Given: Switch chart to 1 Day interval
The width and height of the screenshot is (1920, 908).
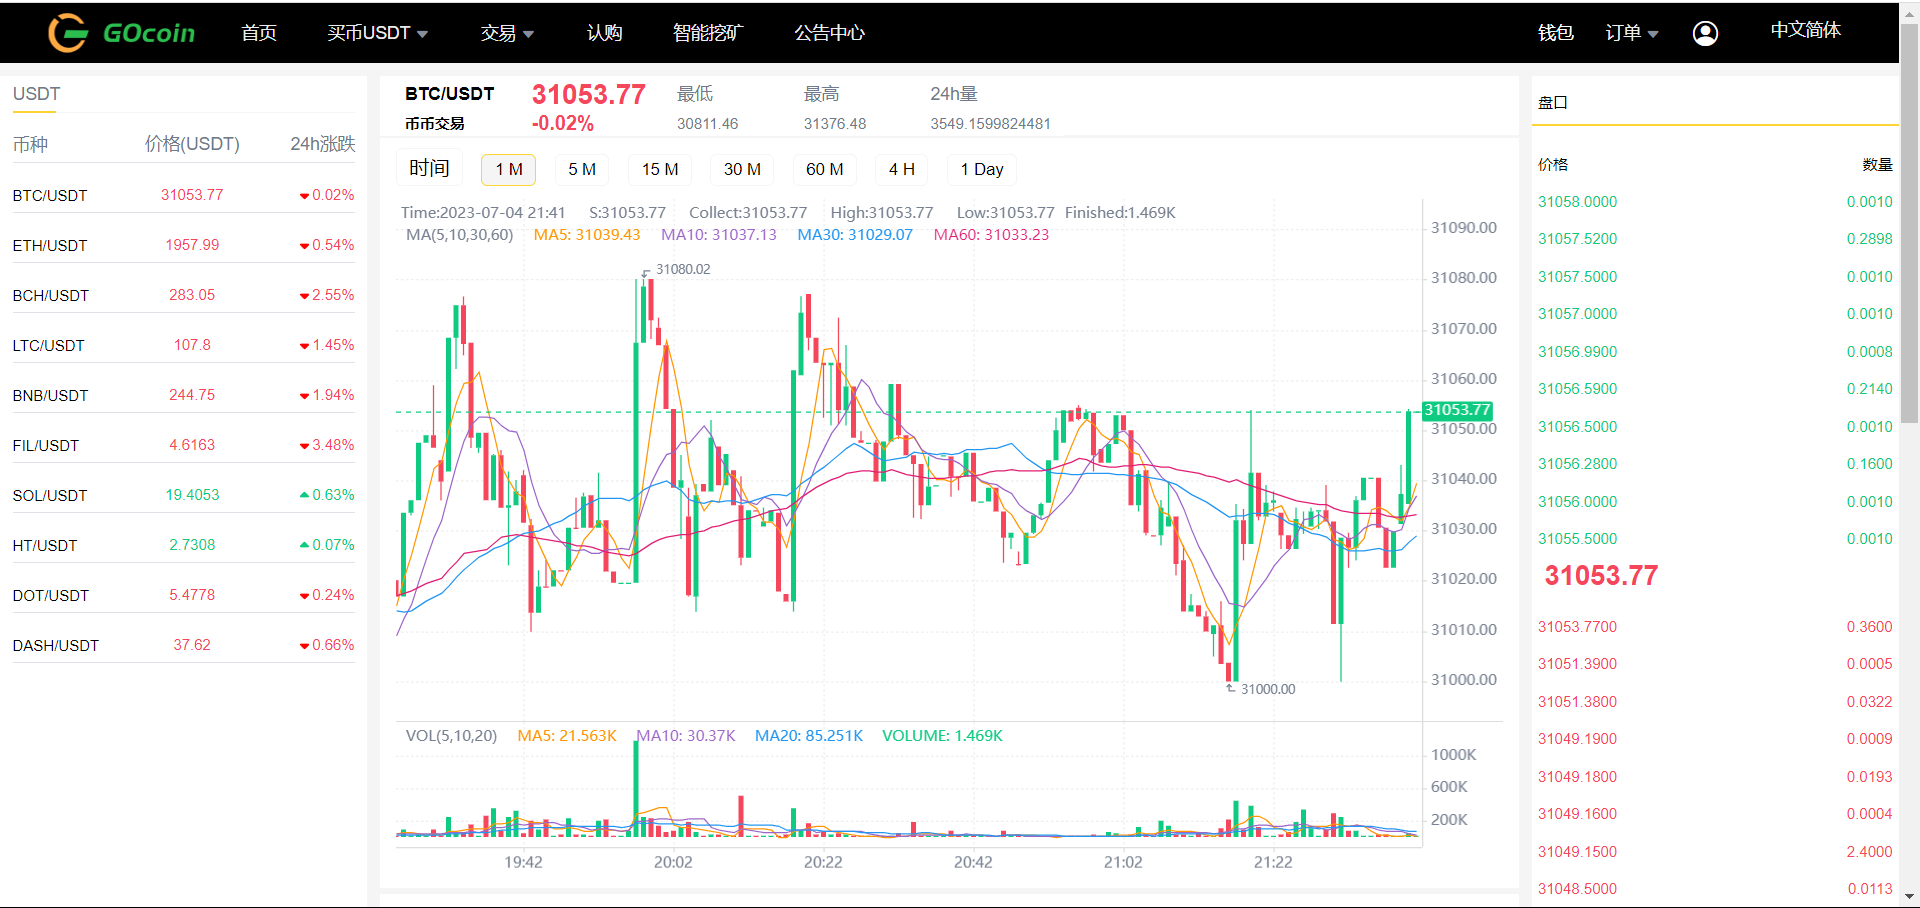Looking at the screenshot, I should point(981,169).
